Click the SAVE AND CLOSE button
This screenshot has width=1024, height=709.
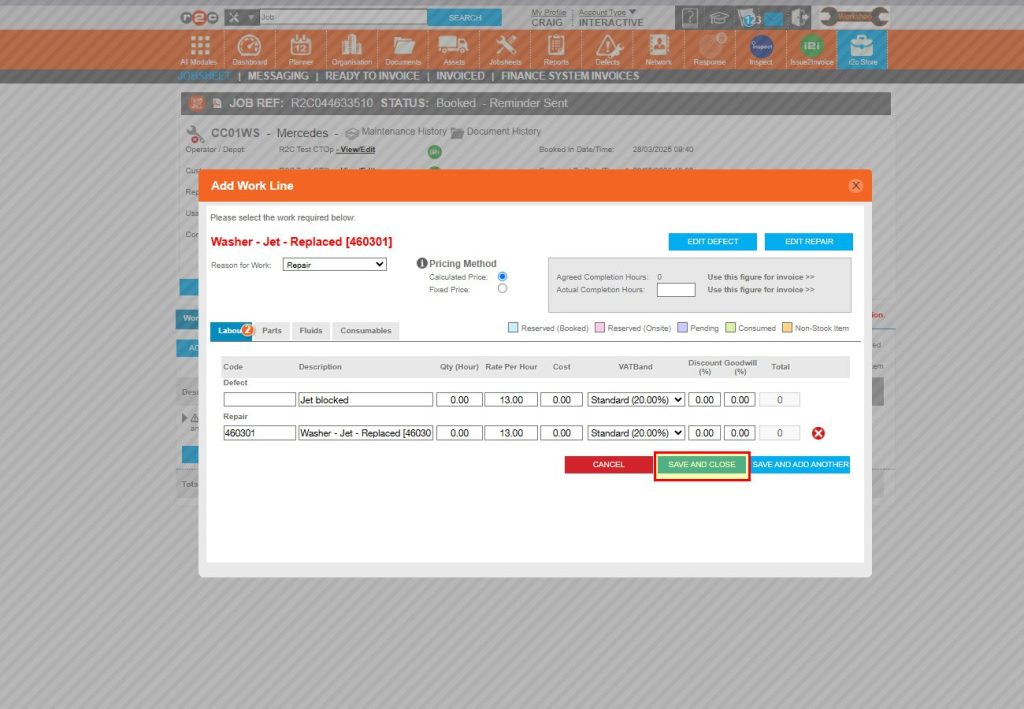(701, 464)
